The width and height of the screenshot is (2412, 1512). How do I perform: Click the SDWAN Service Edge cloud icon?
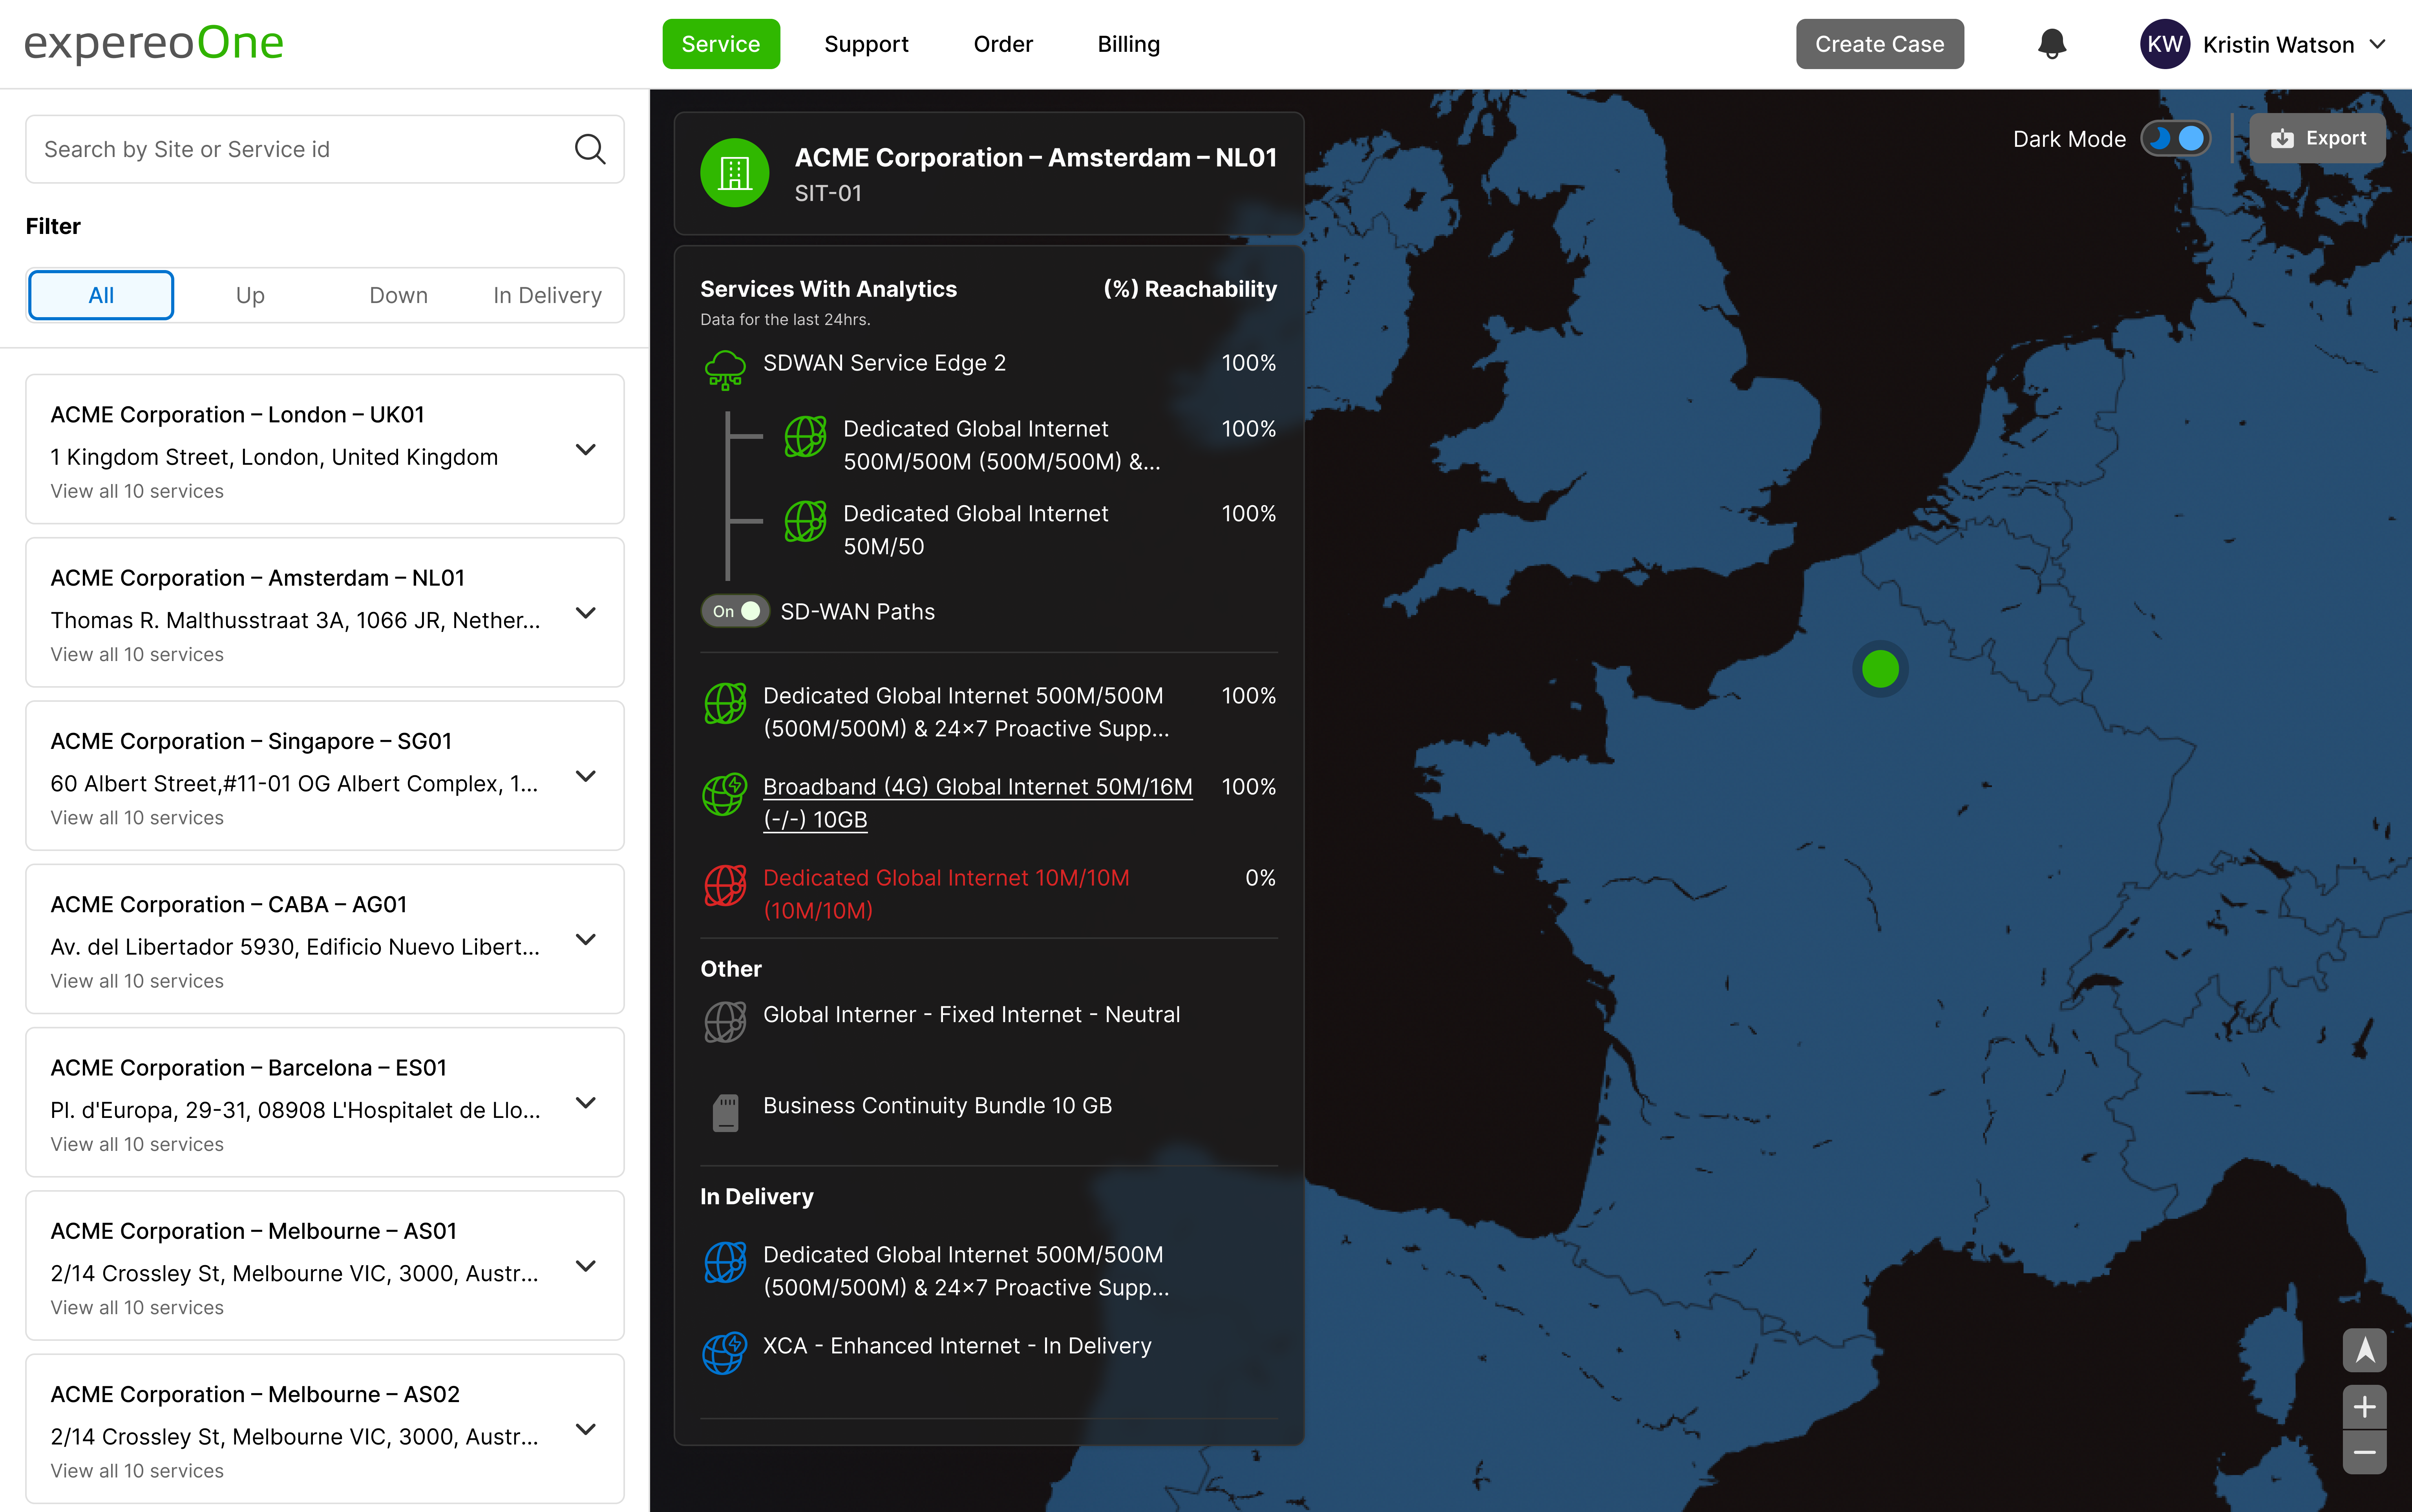click(x=725, y=368)
